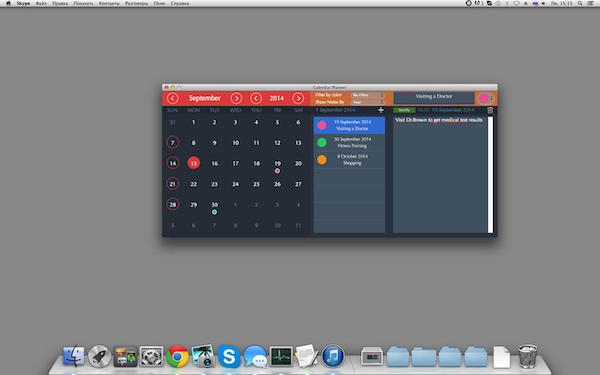Open Launchpad rocket icon in Dock

coord(99,356)
